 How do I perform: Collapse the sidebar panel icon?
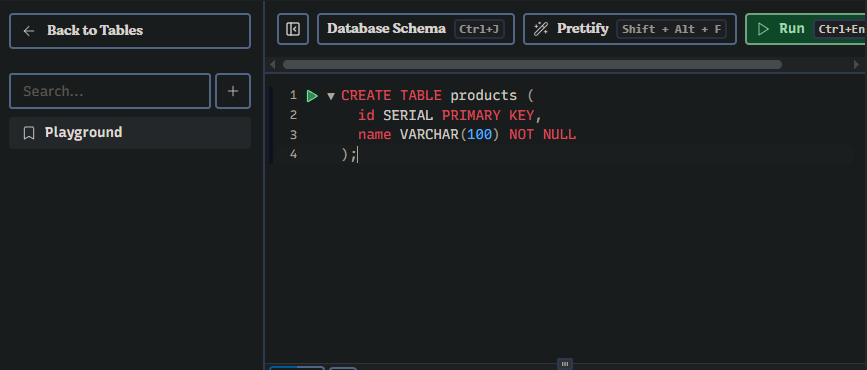tap(293, 29)
